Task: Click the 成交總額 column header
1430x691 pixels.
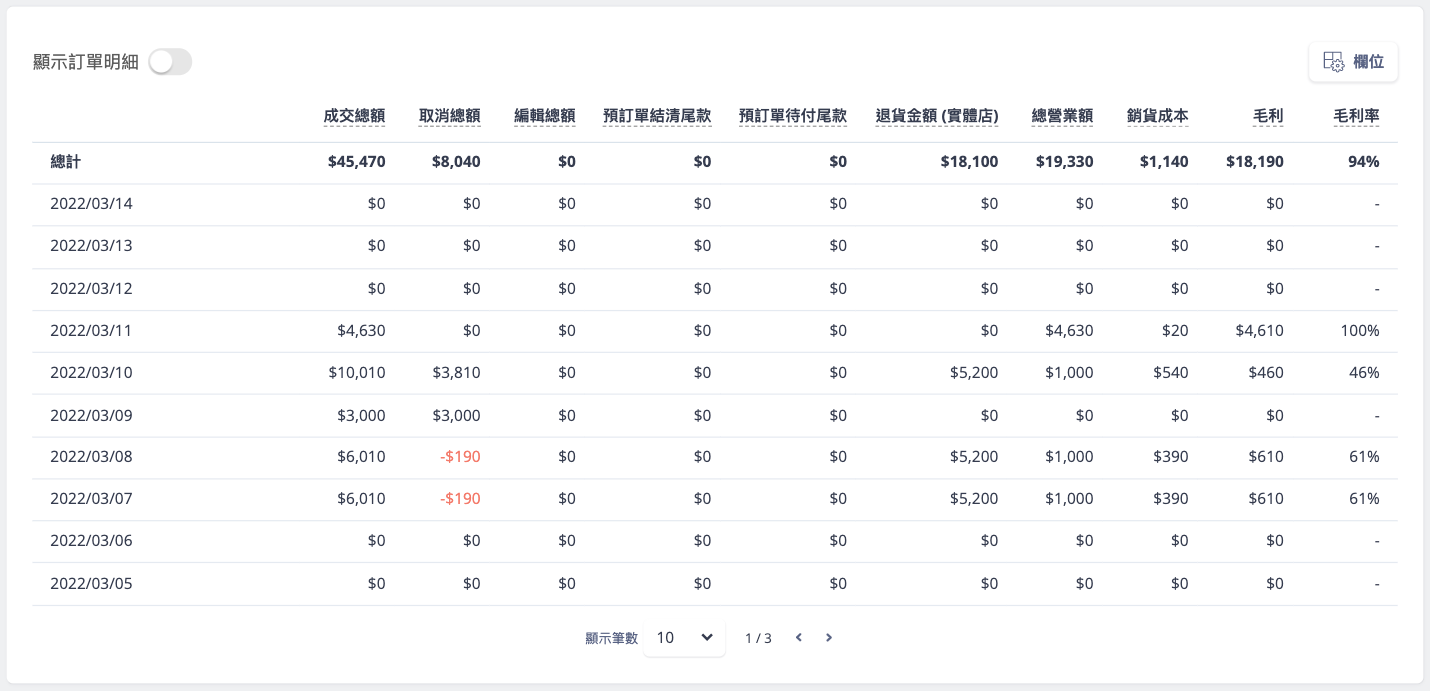Action: (x=354, y=115)
